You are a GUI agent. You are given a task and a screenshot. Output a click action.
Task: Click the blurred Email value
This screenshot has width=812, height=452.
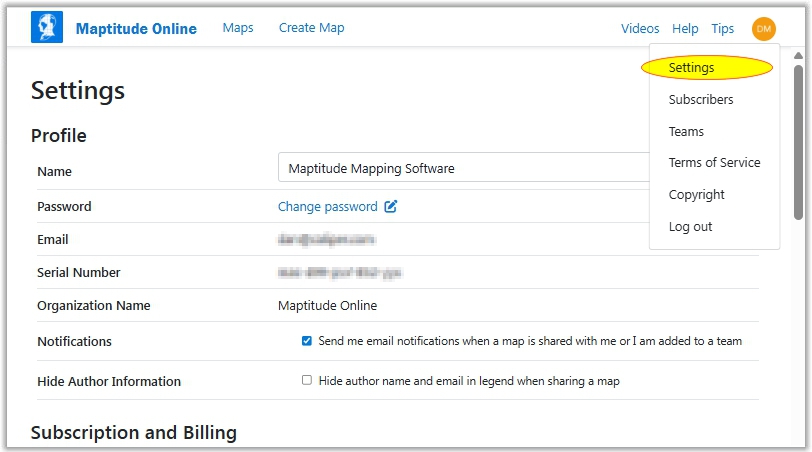click(326, 239)
